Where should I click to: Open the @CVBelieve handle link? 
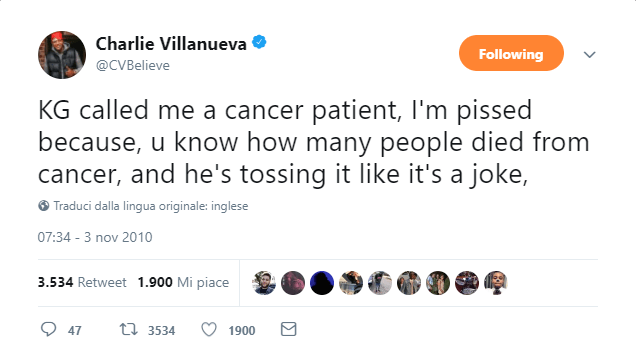coord(133,65)
